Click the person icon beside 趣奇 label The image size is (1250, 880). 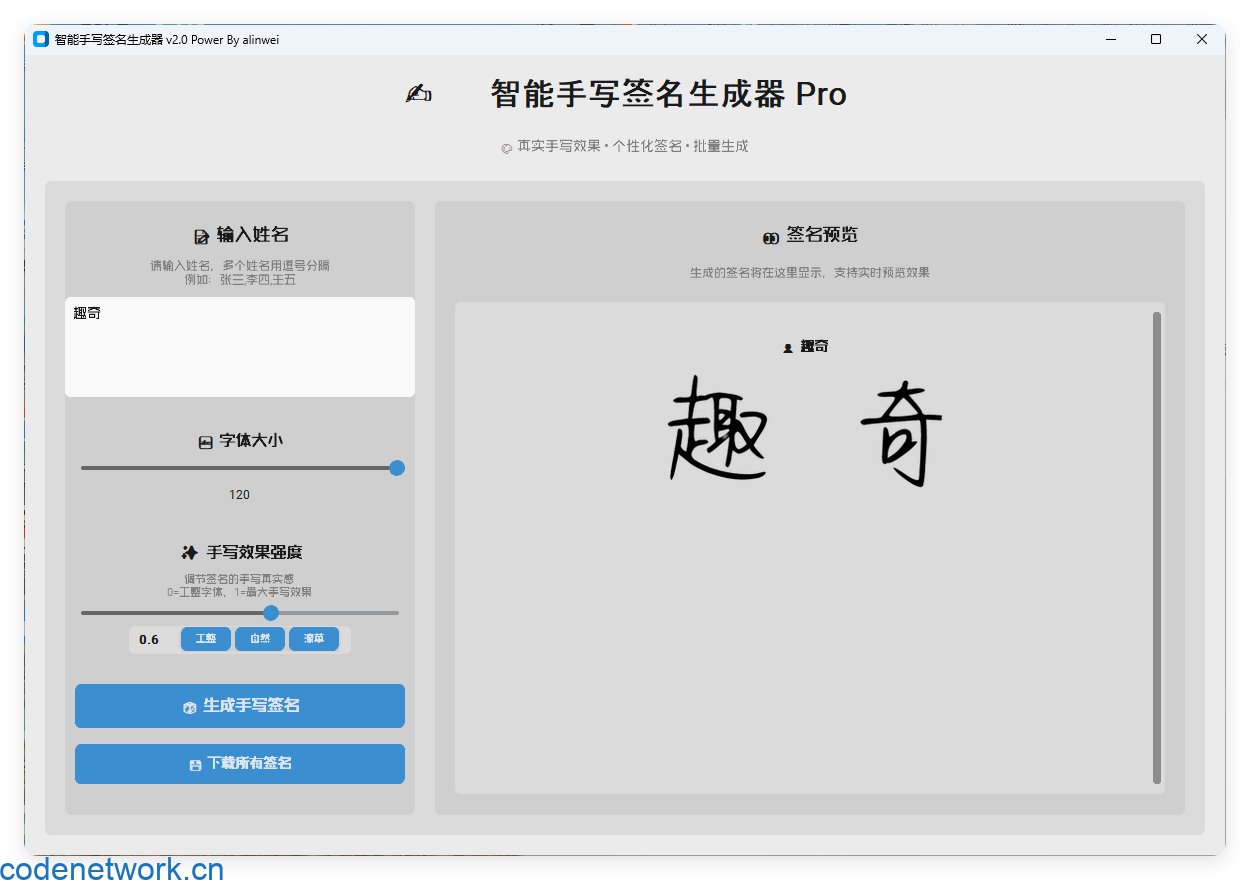tap(788, 348)
